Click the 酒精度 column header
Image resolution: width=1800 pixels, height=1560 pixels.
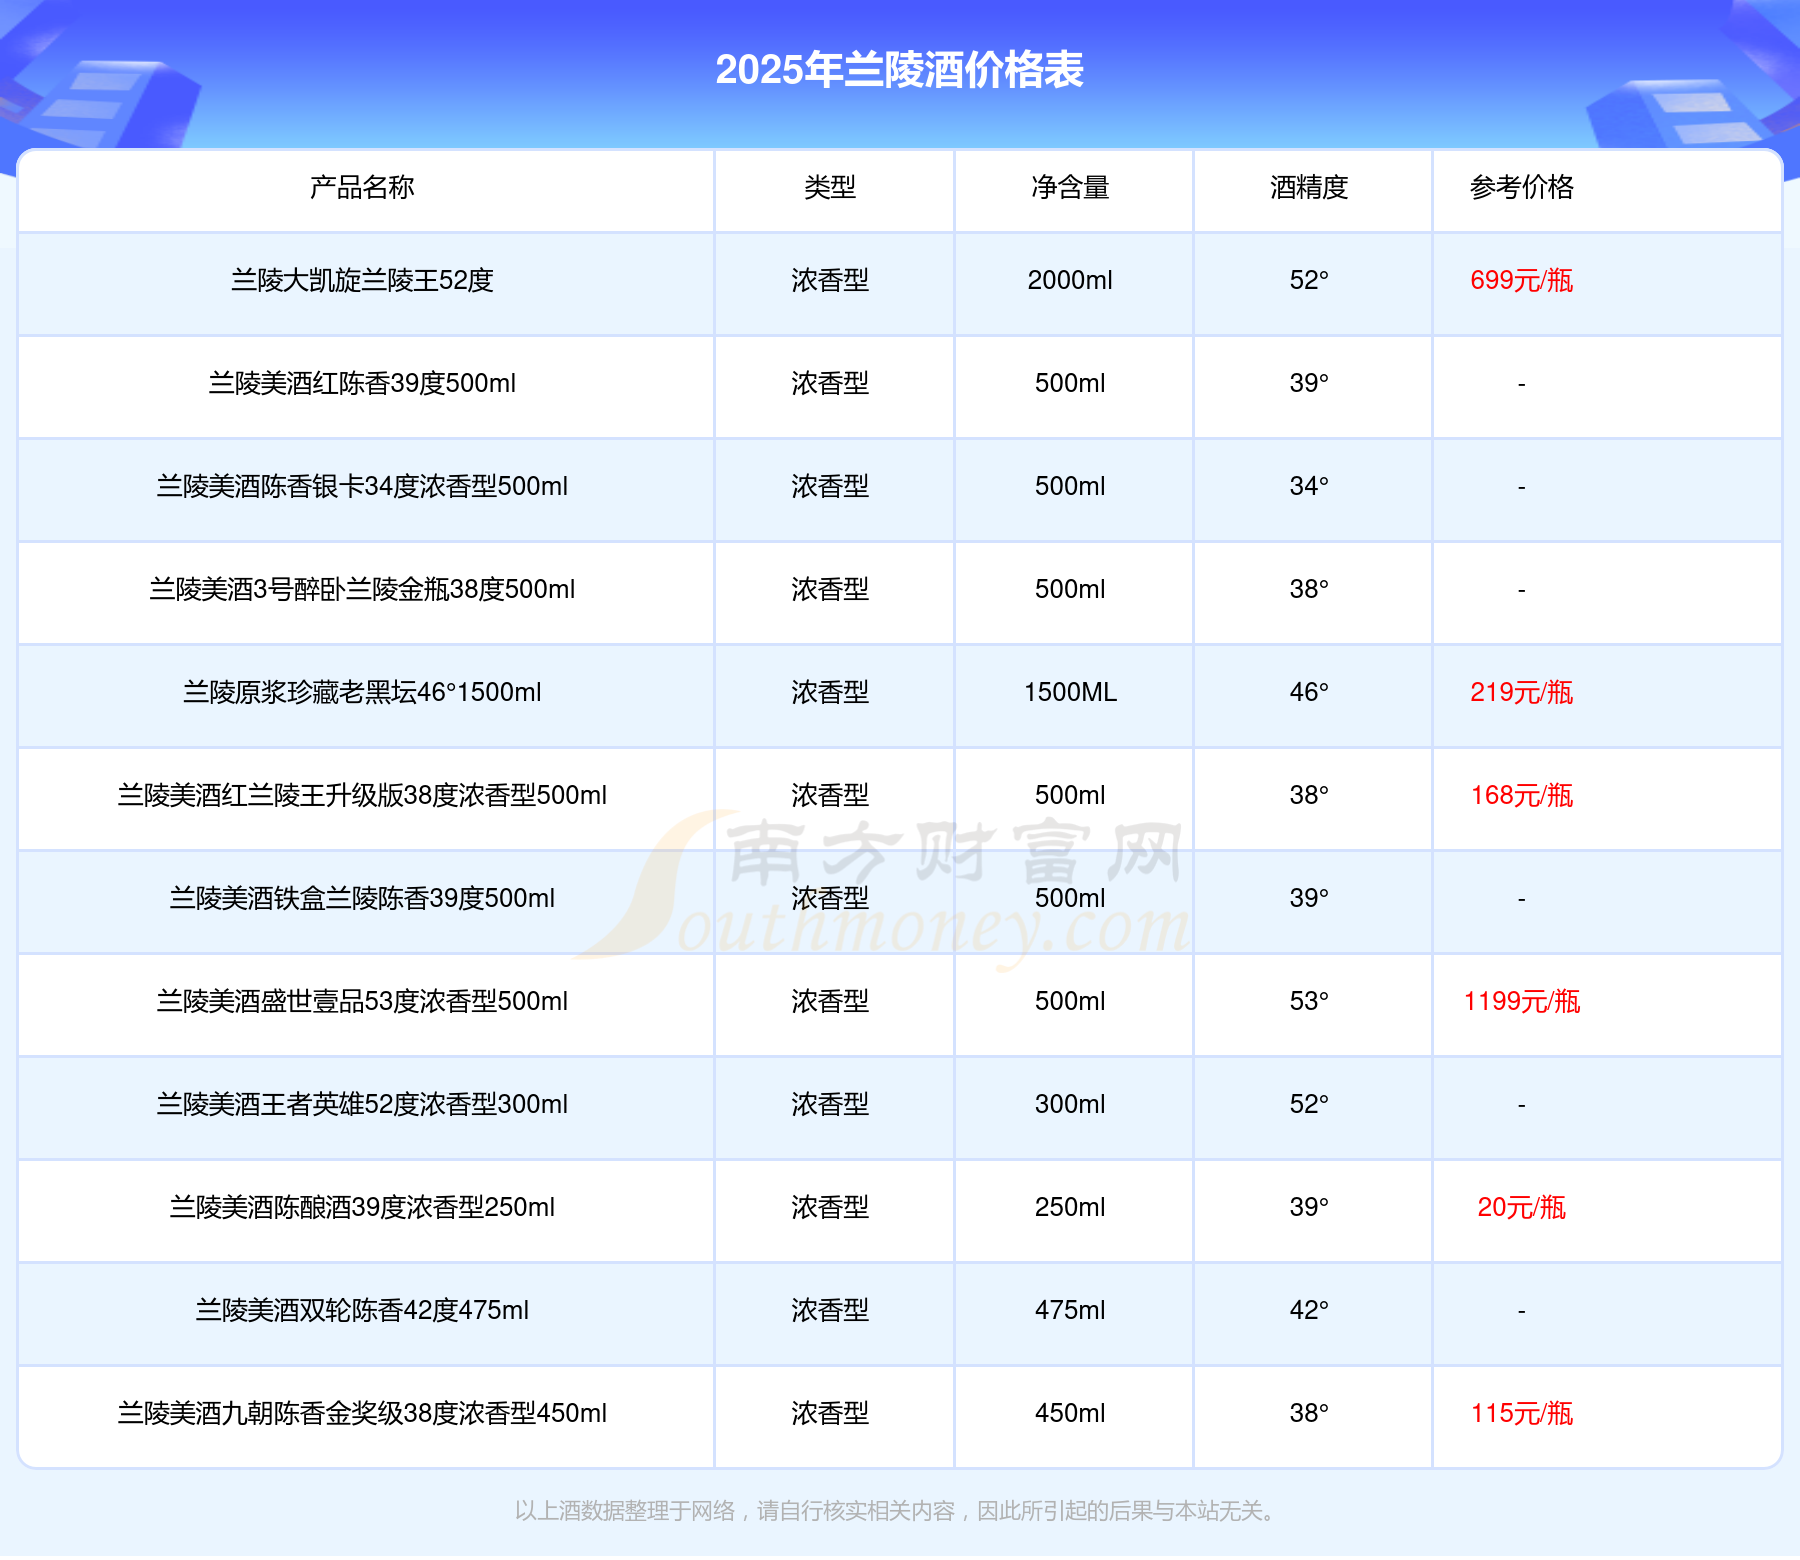tap(1309, 187)
